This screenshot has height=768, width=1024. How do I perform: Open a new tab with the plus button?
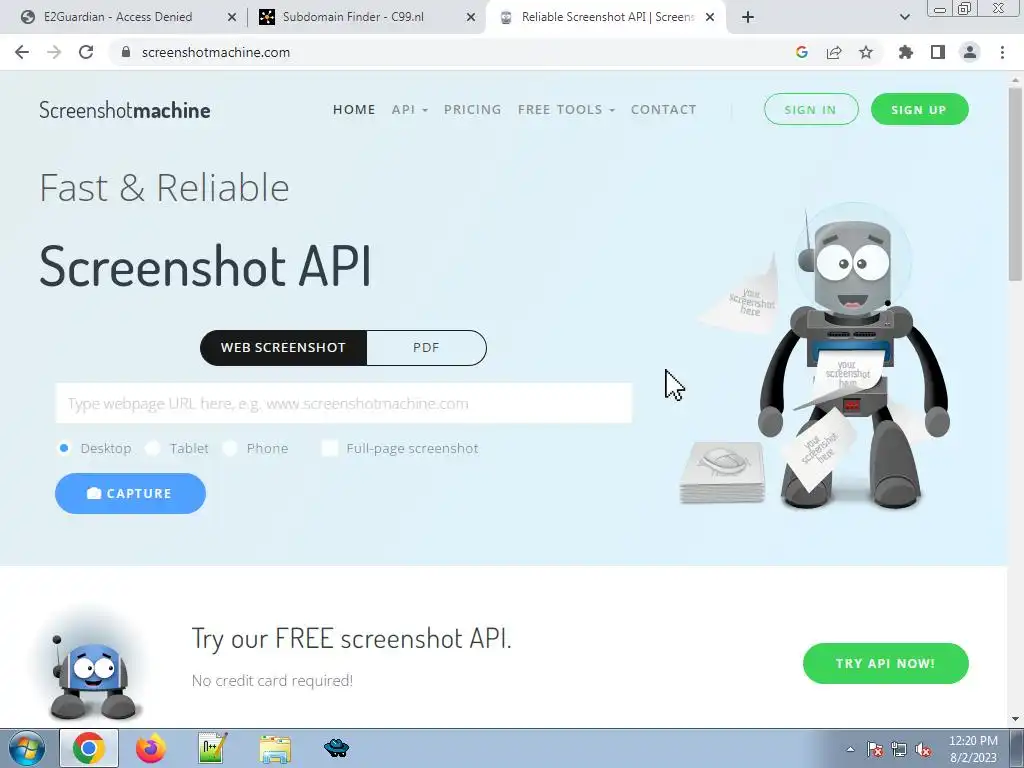click(748, 17)
